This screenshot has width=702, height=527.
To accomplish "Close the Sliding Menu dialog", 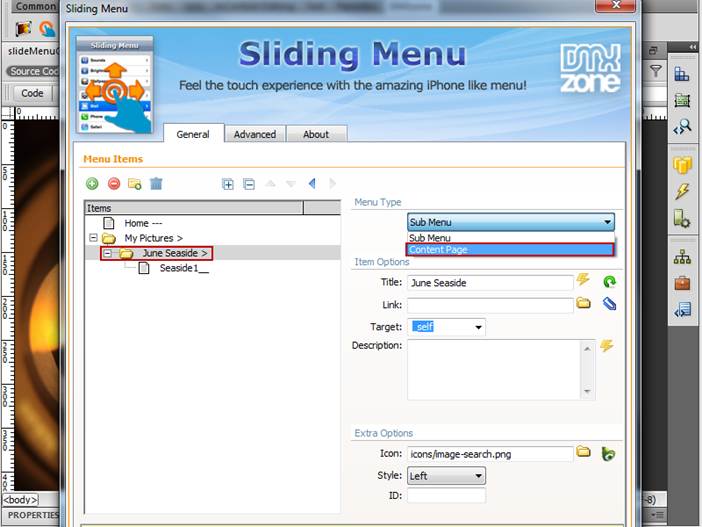I will (616, 5).
